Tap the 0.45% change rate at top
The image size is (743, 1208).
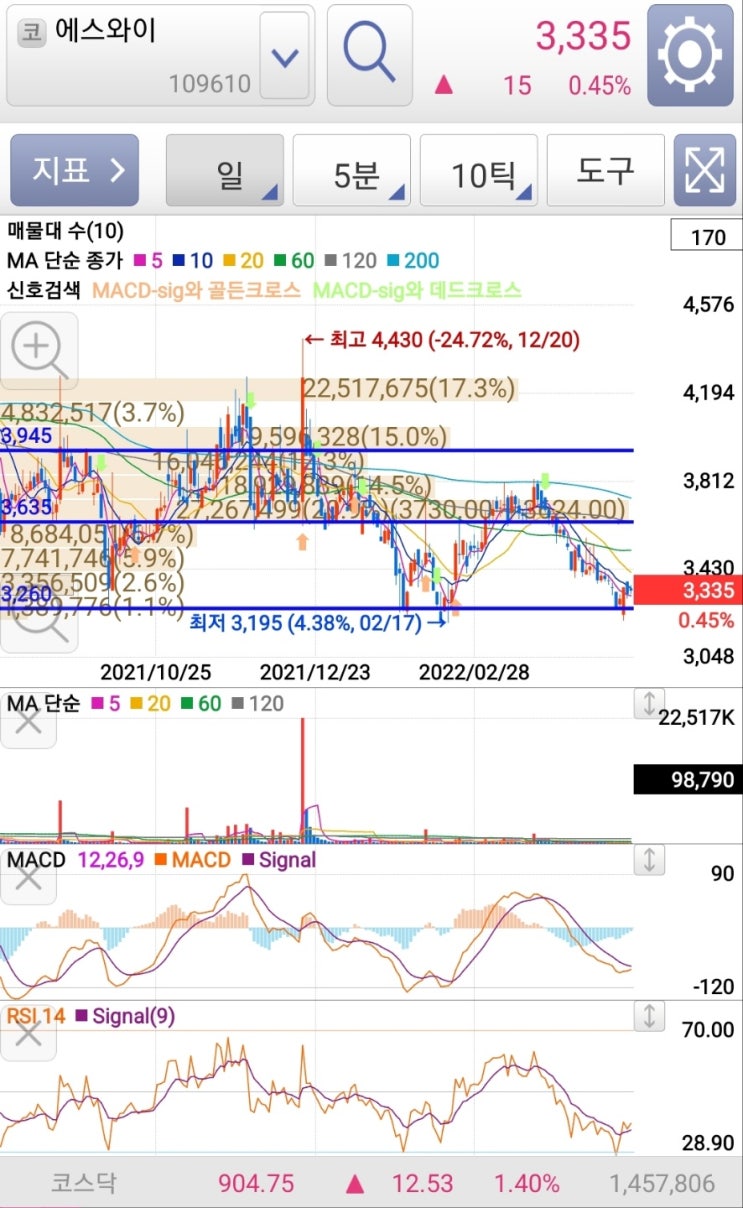[600, 86]
